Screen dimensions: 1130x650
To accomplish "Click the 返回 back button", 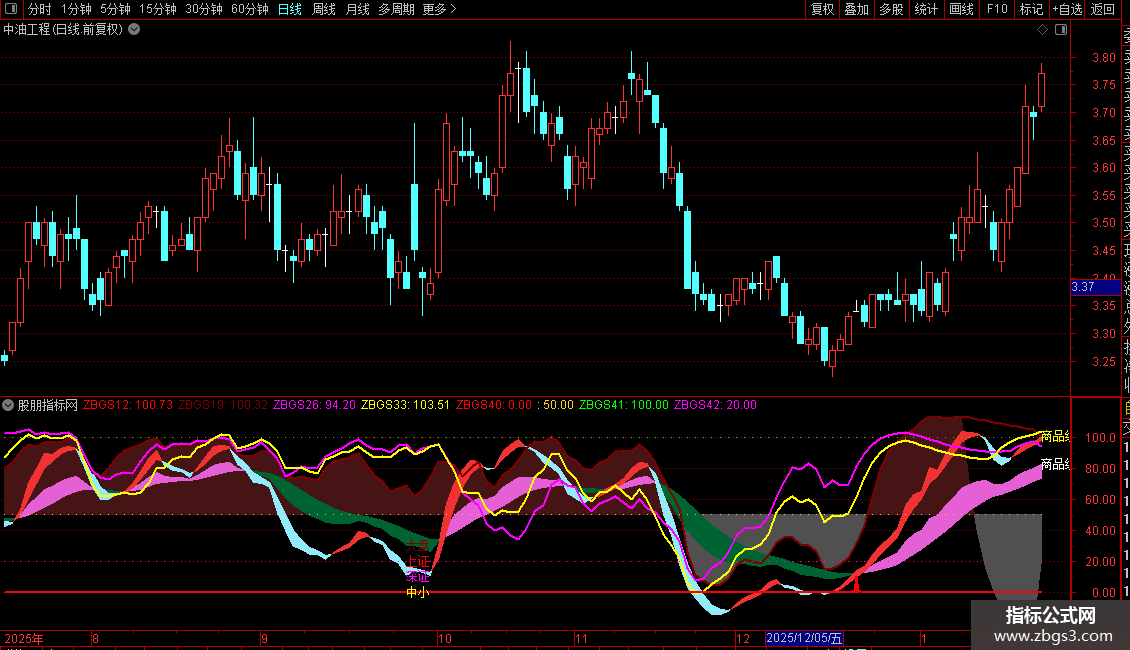I will [x=1102, y=9].
